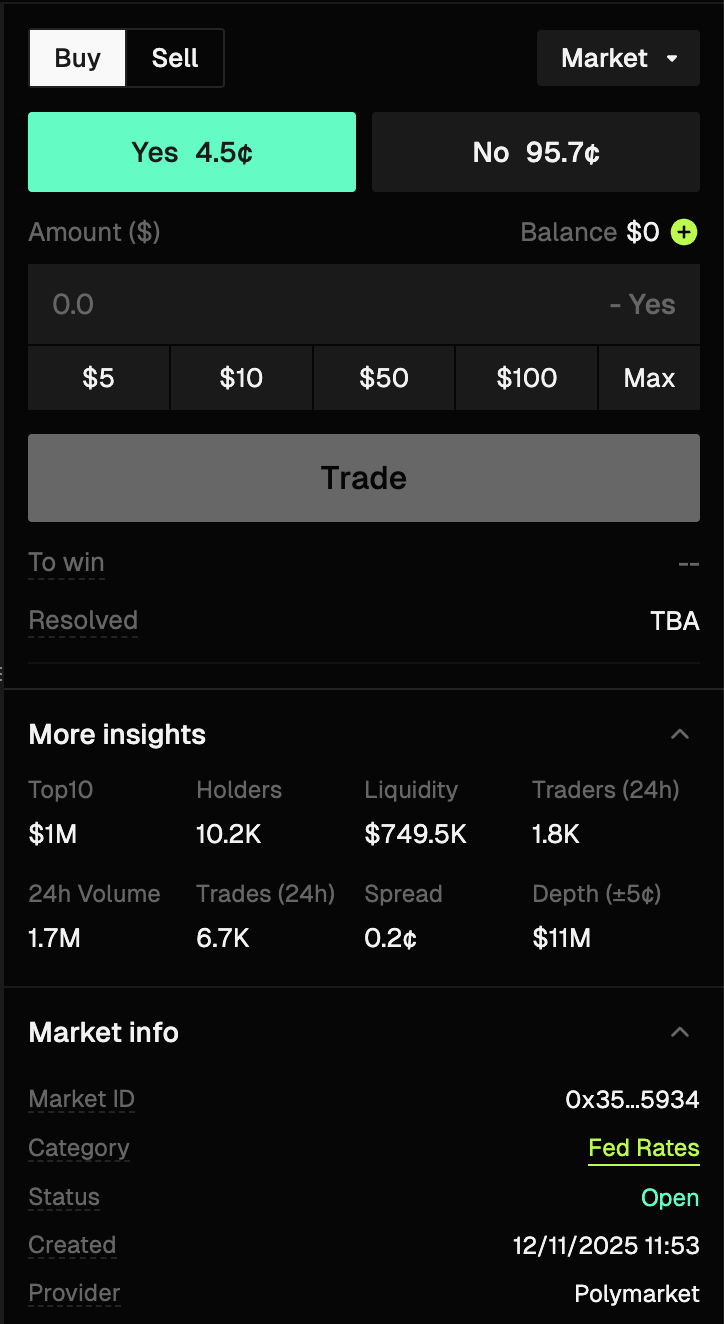Image resolution: width=724 pixels, height=1324 pixels.
Task: Set amount with the $100 preset
Action: coord(526,378)
